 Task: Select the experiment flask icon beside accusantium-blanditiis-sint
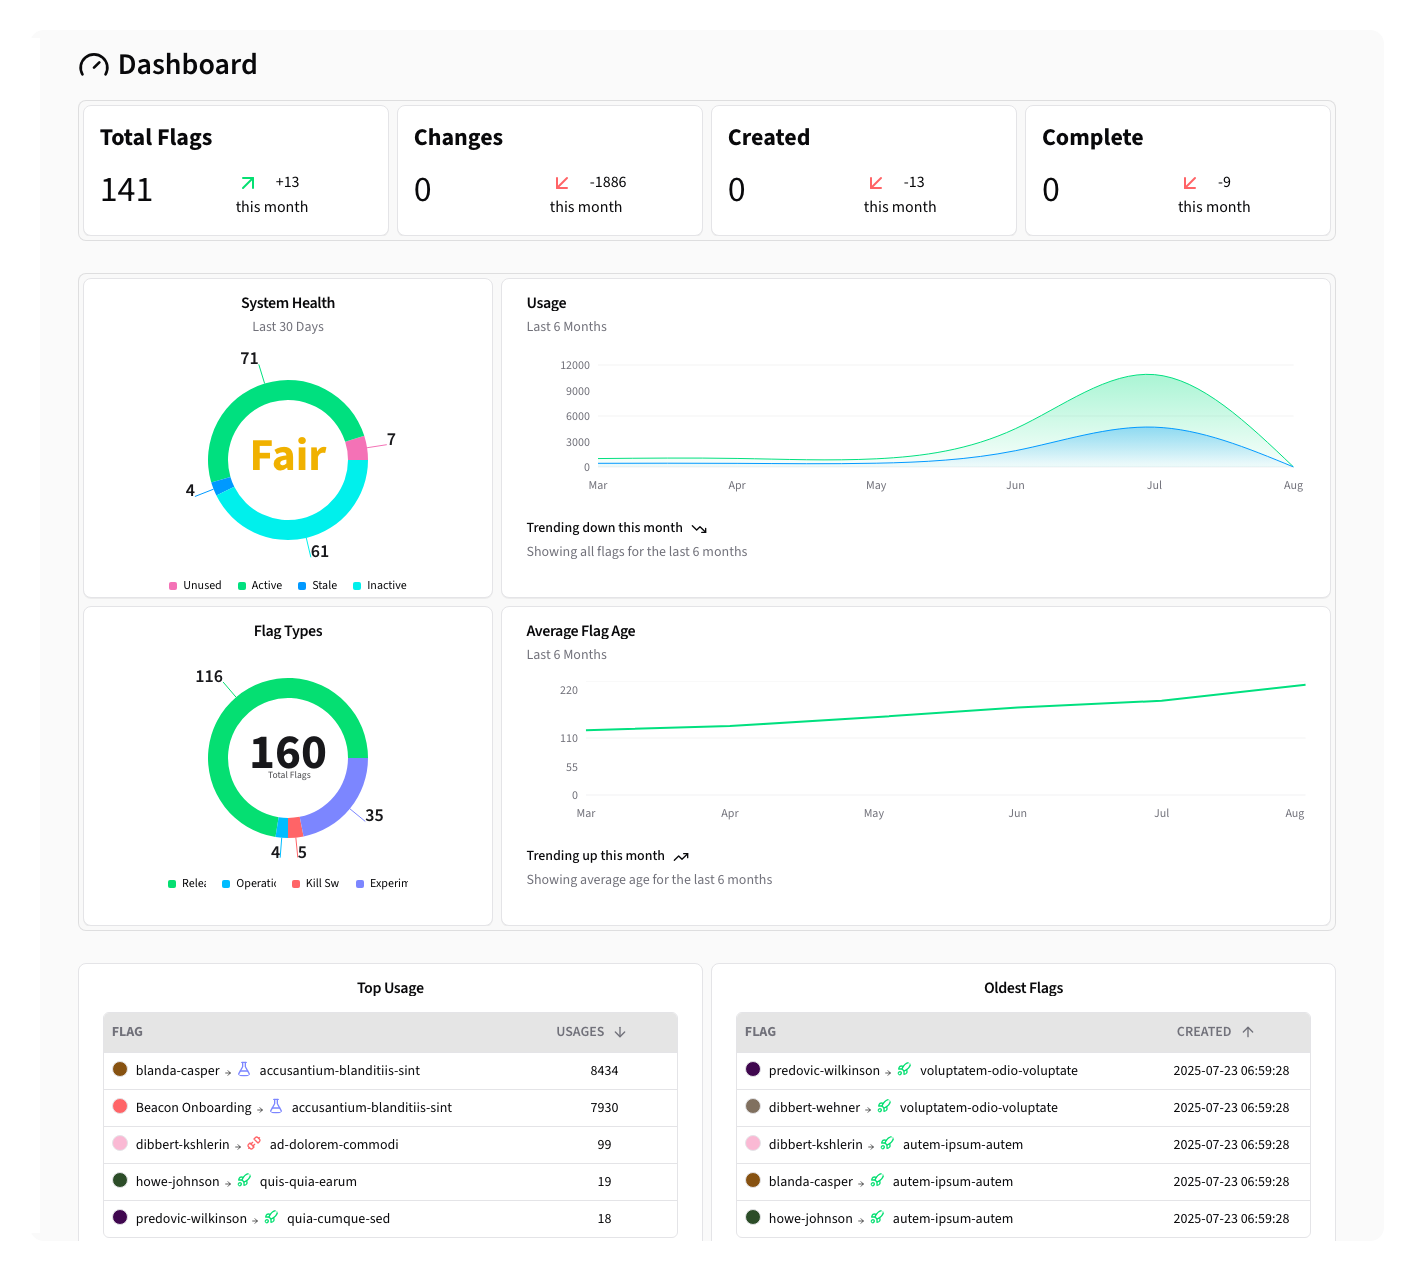pos(244,1070)
